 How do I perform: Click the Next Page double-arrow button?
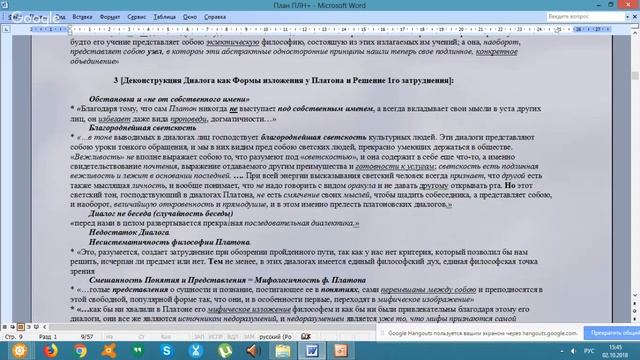click(x=635, y=318)
